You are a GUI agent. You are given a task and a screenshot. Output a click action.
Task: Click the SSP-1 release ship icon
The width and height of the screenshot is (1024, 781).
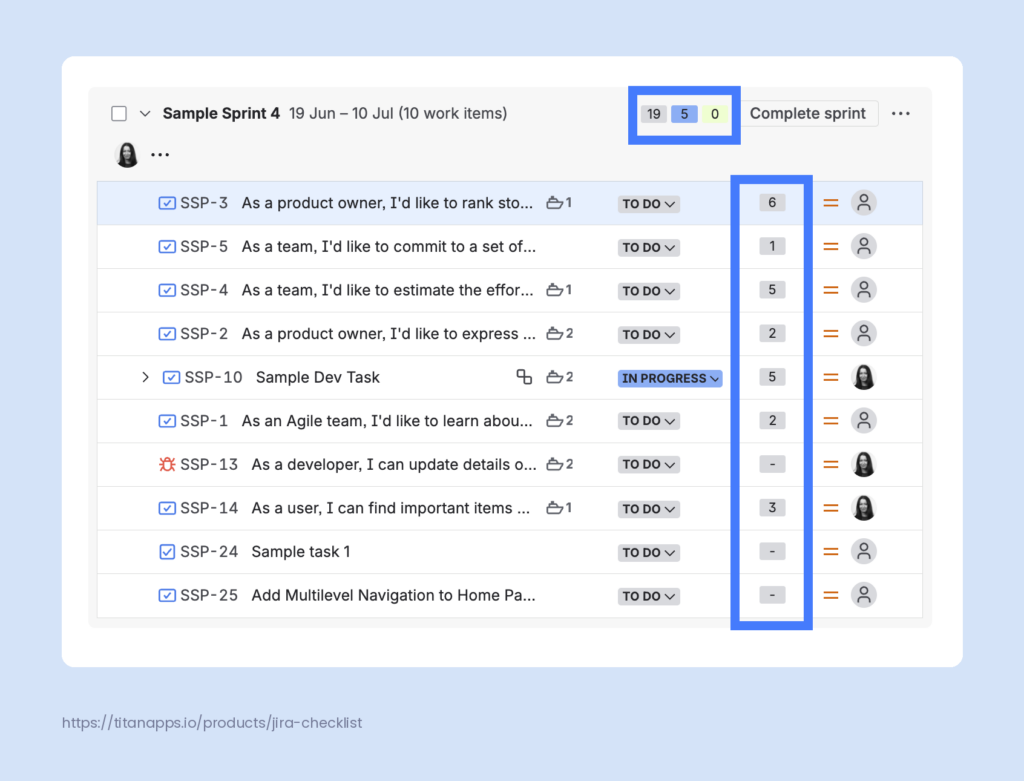(x=554, y=420)
